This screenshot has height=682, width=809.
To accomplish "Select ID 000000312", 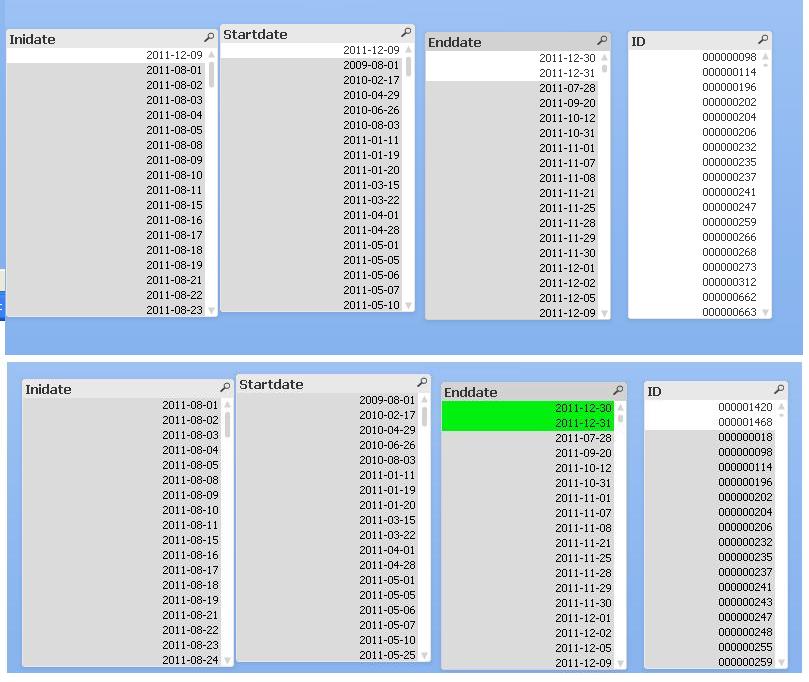I will pyautogui.click(x=695, y=282).
